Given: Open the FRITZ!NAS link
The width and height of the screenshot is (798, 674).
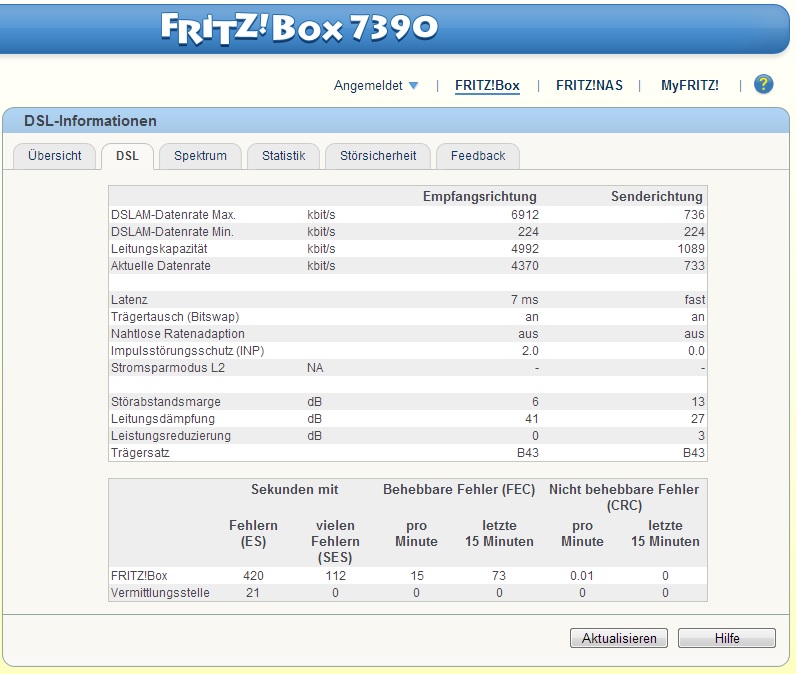Looking at the screenshot, I should pos(589,86).
